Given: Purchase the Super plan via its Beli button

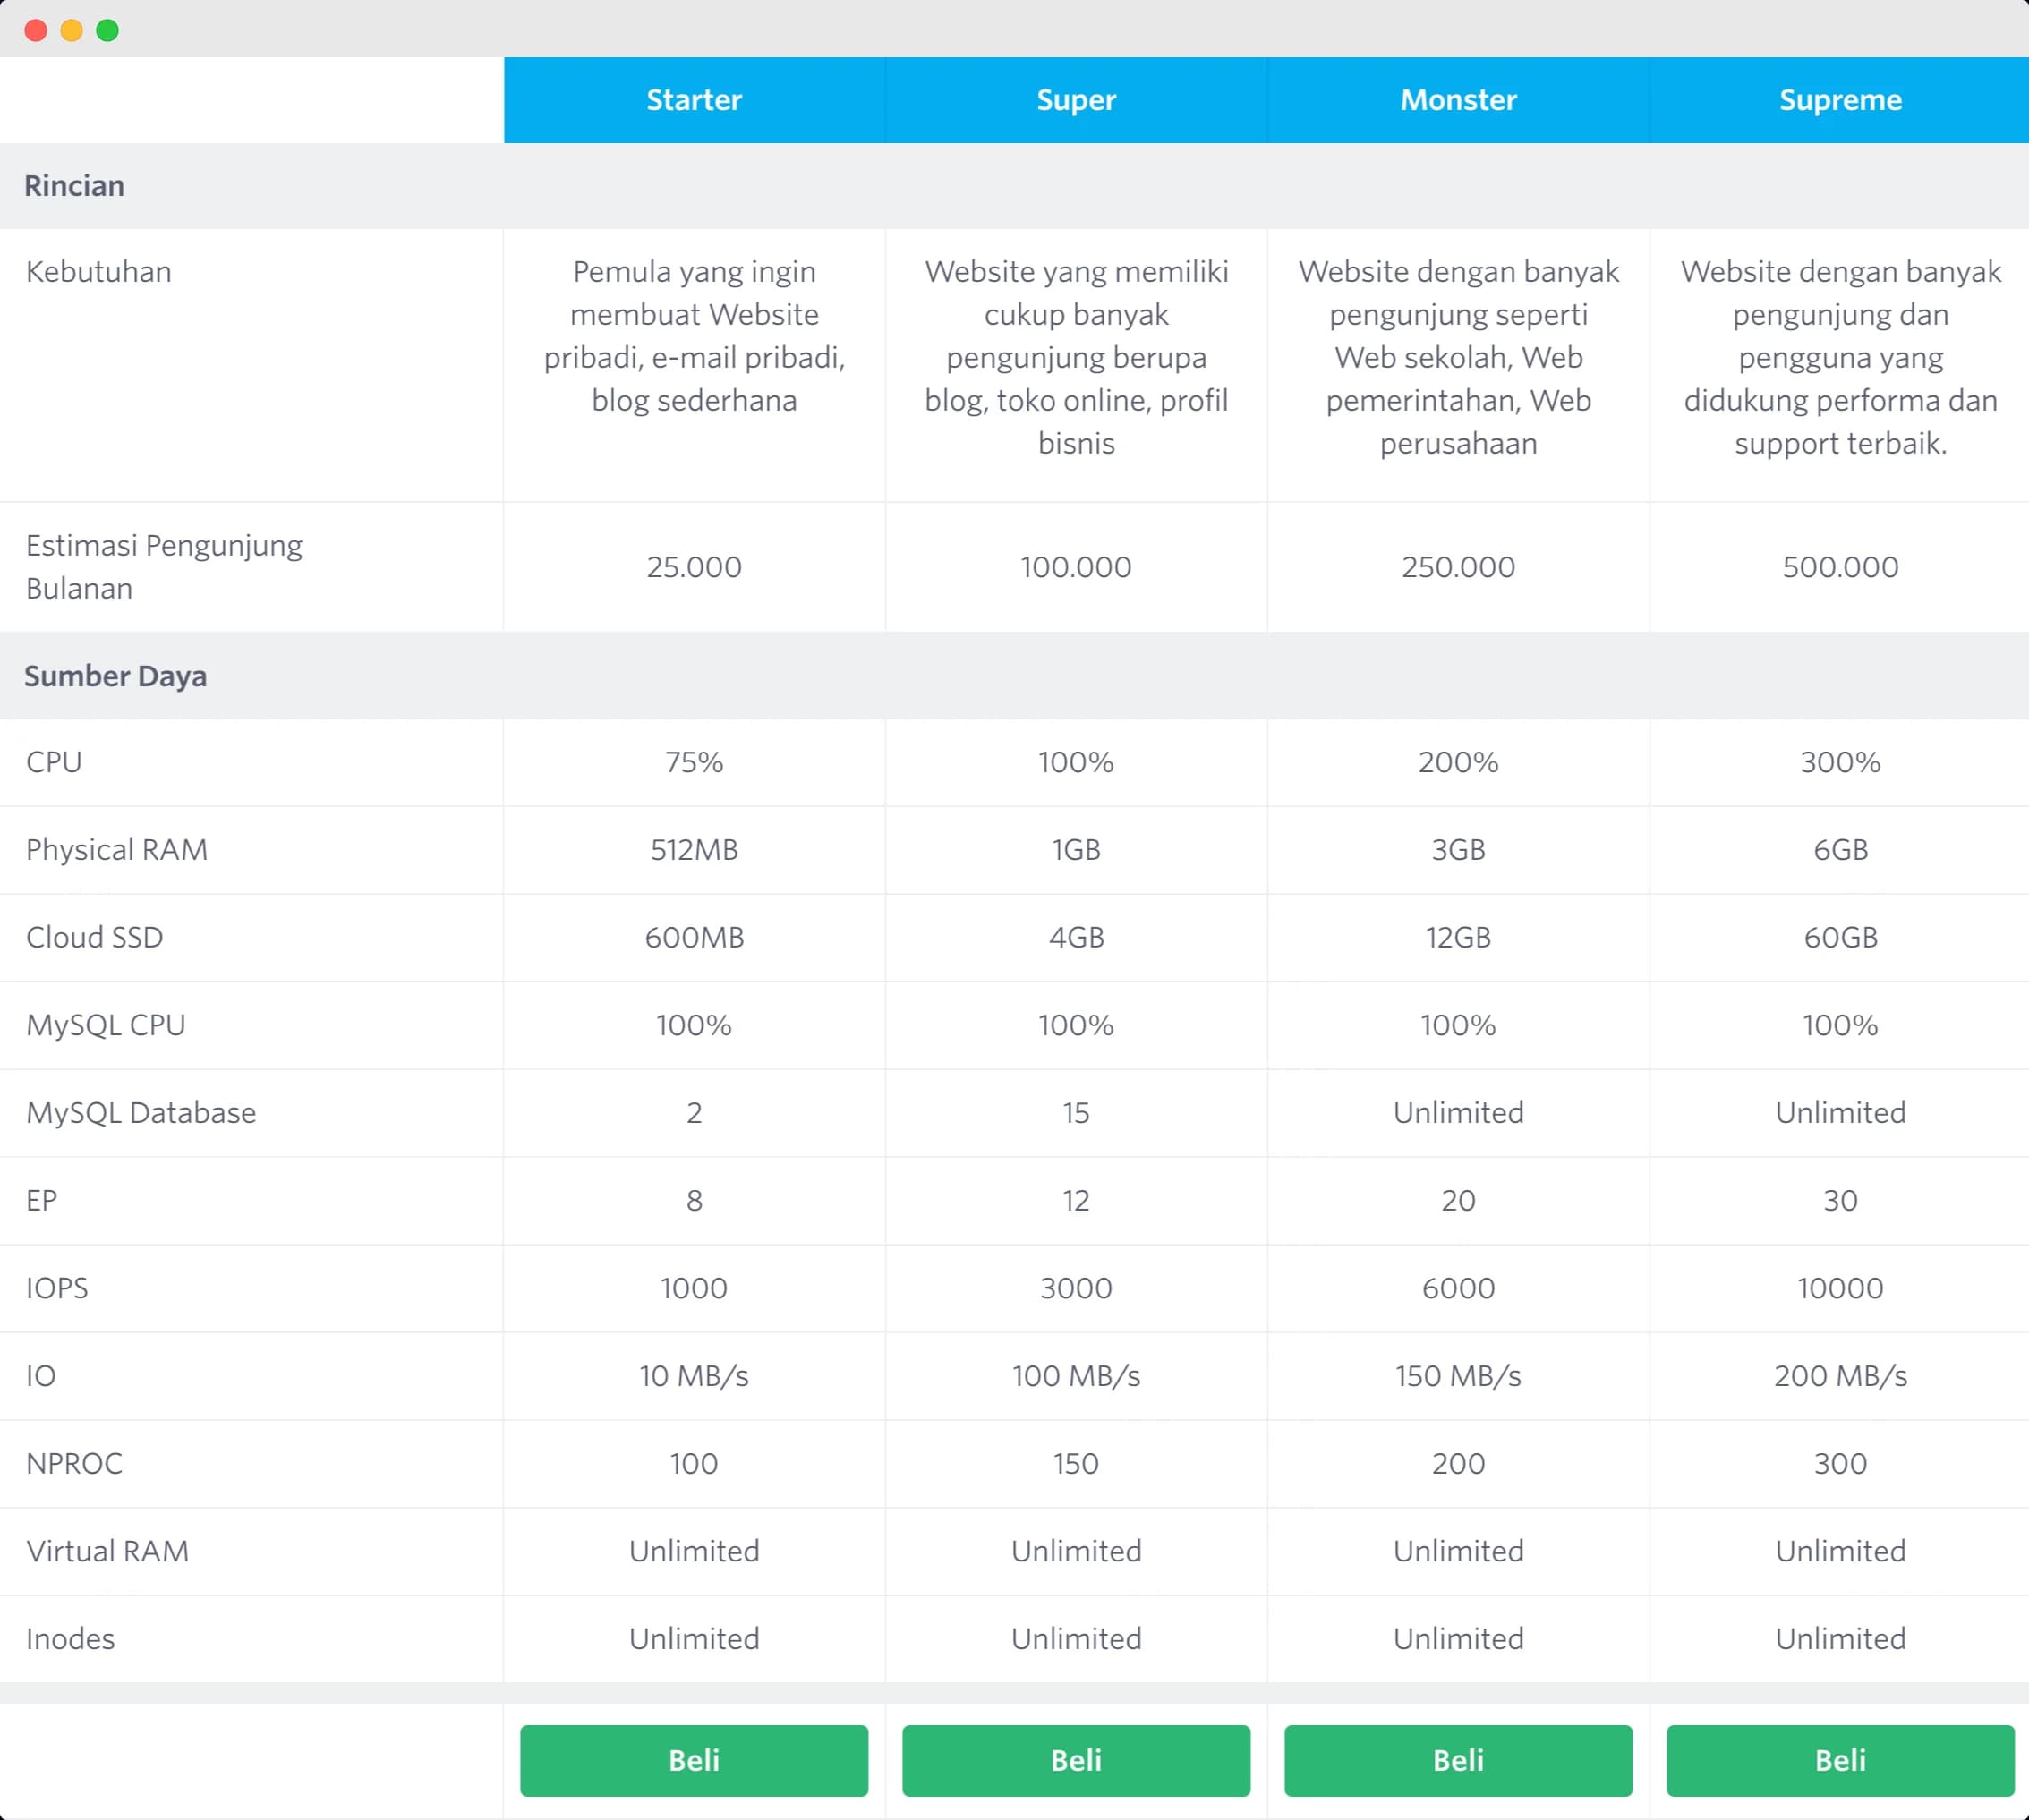Looking at the screenshot, I should pos(1075,1761).
